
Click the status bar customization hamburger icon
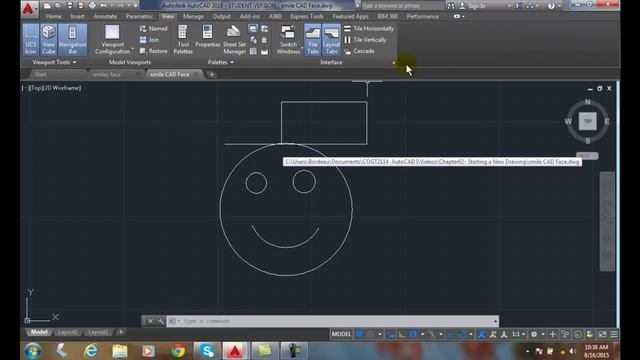(614, 334)
